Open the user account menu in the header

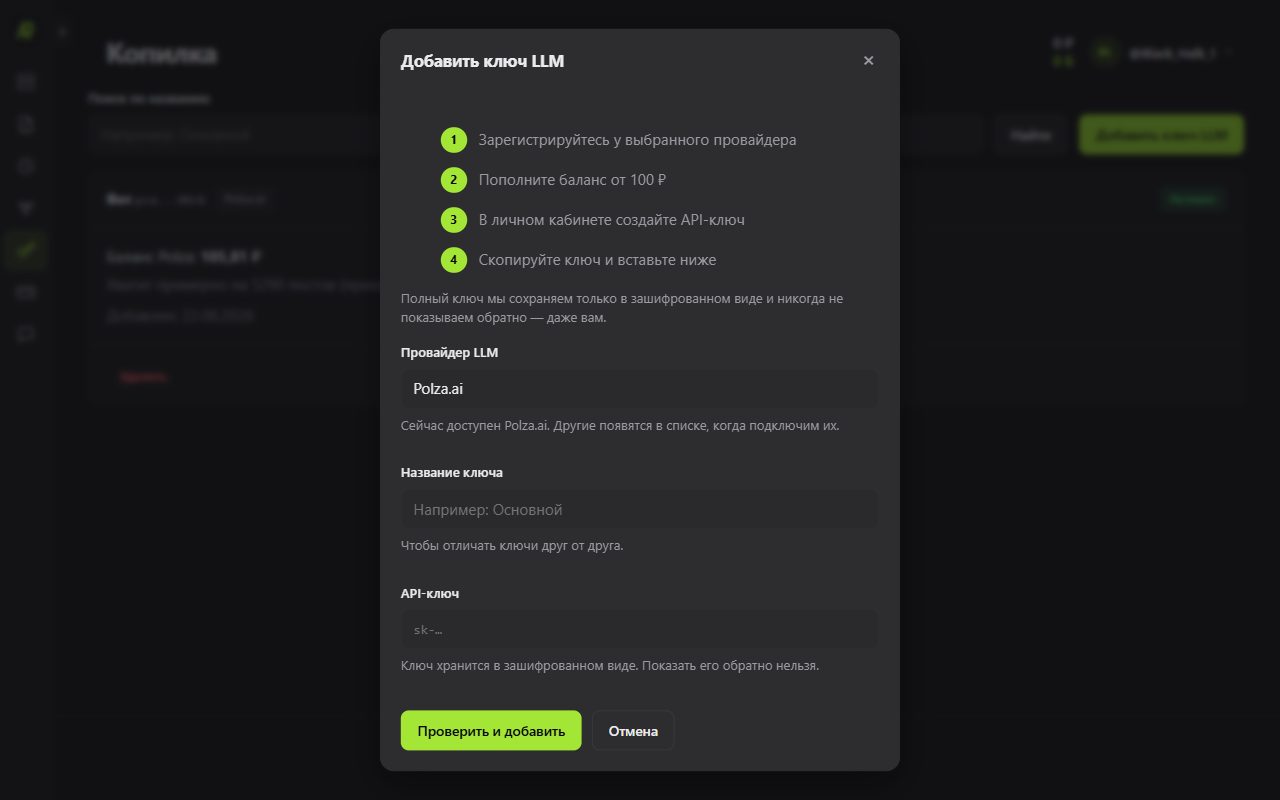click(1163, 52)
